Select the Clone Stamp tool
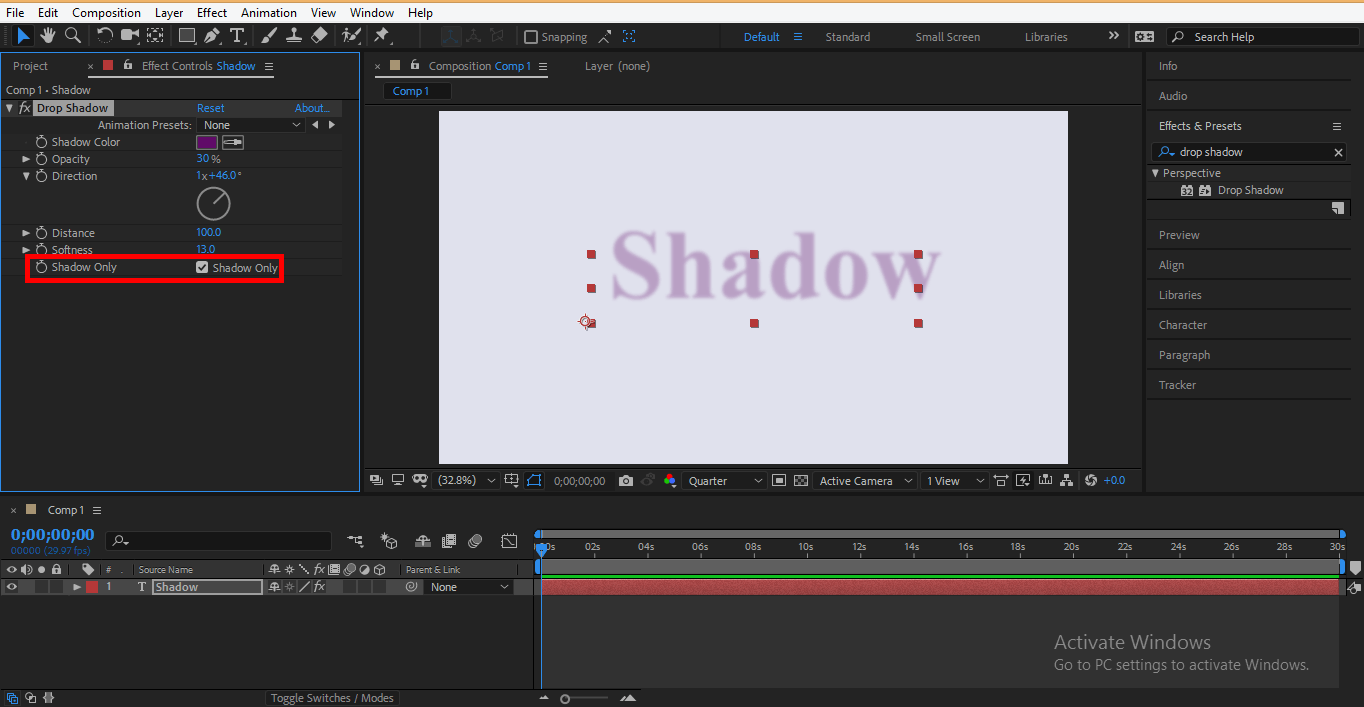Screen dimensions: 1364x707 tap(294, 36)
